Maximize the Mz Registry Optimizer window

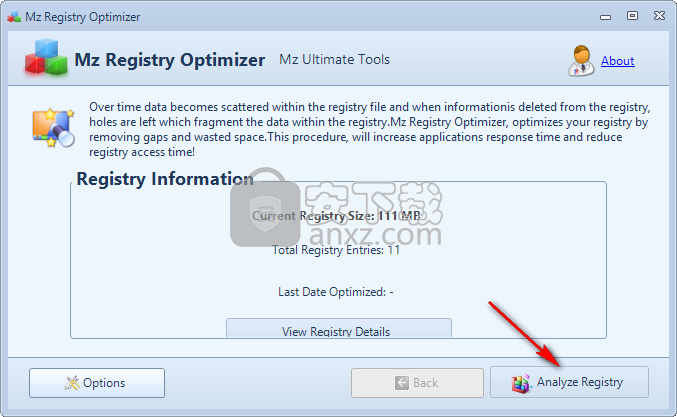[632, 16]
